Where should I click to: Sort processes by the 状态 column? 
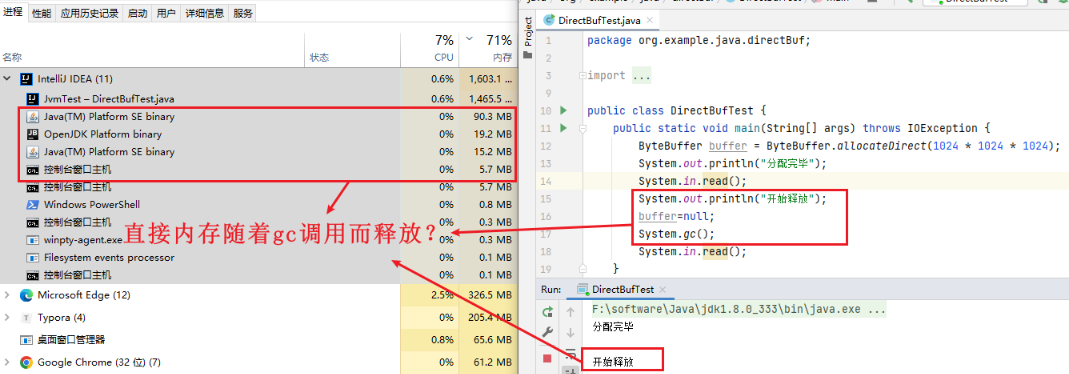320,57
